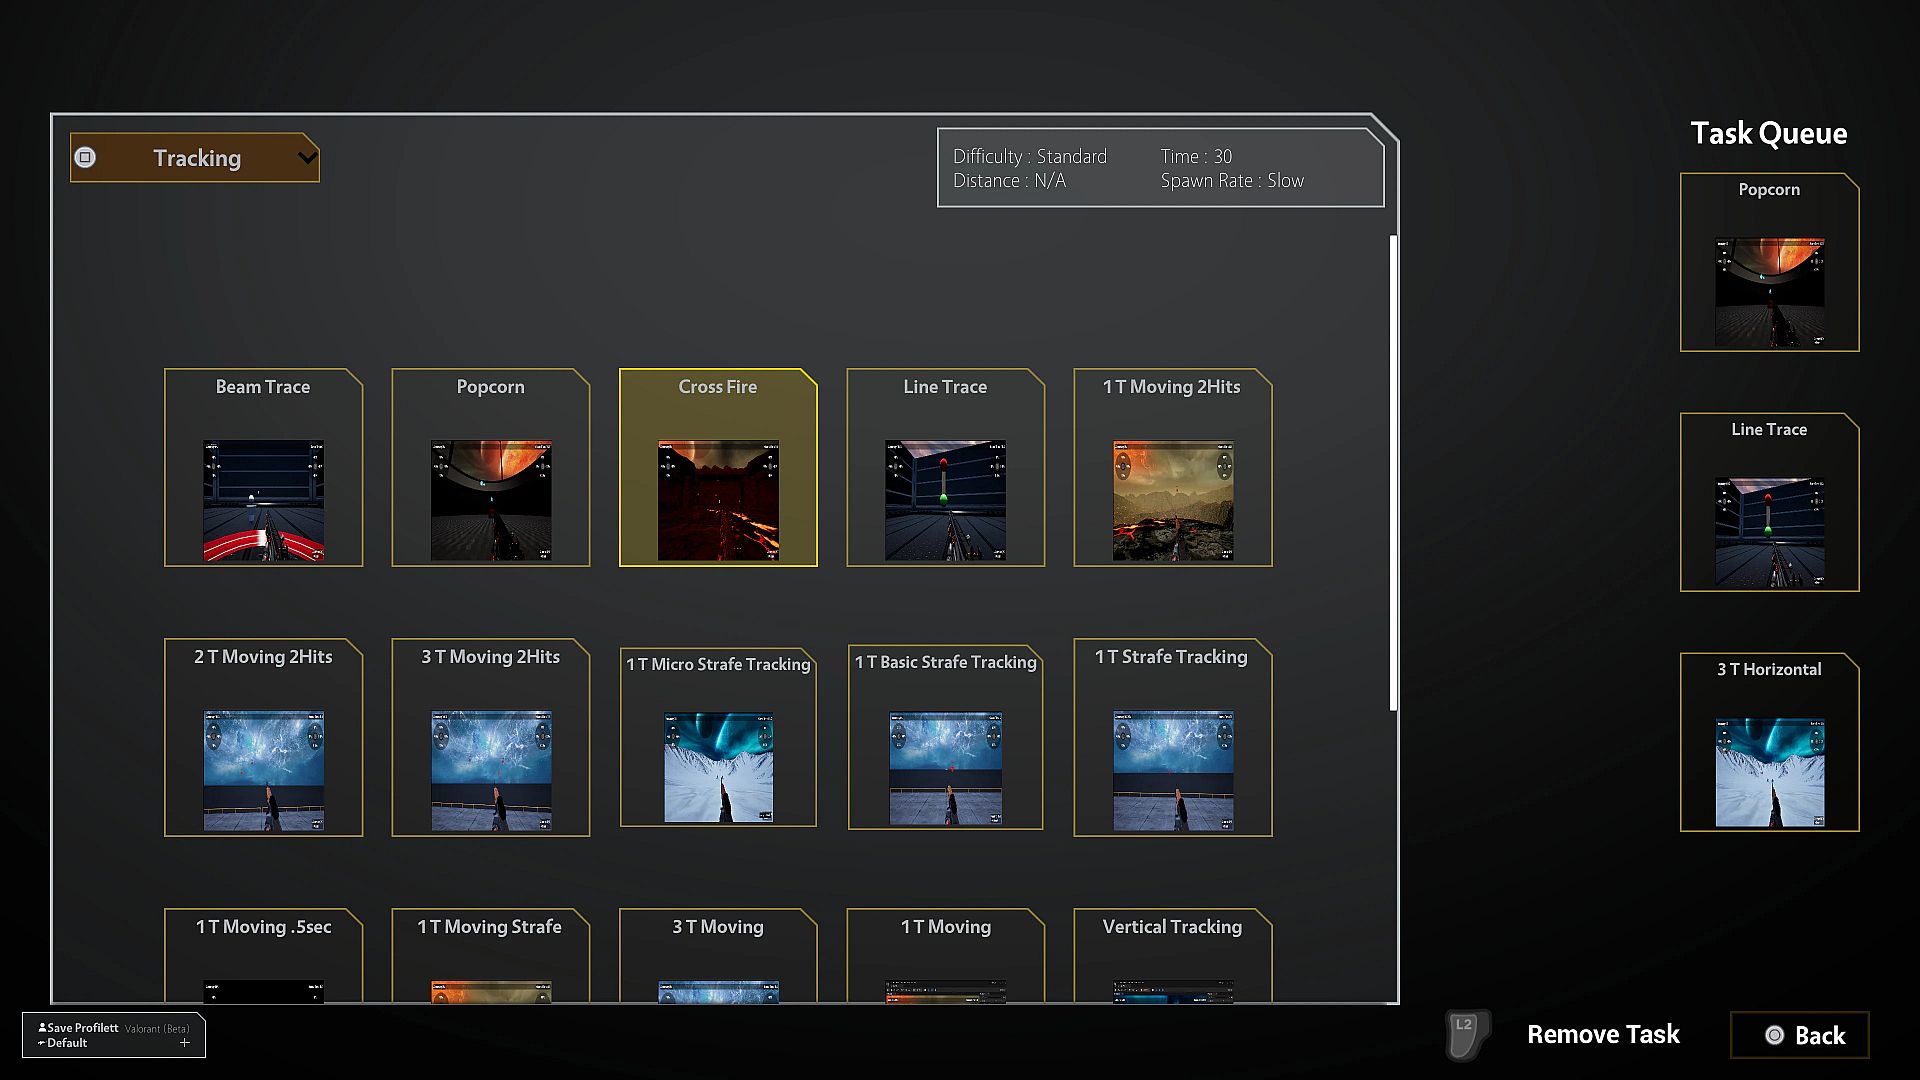Open the 1 T Micro Strafe Tracking task
Viewport: 1920px width, 1080px height.
click(718, 738)
